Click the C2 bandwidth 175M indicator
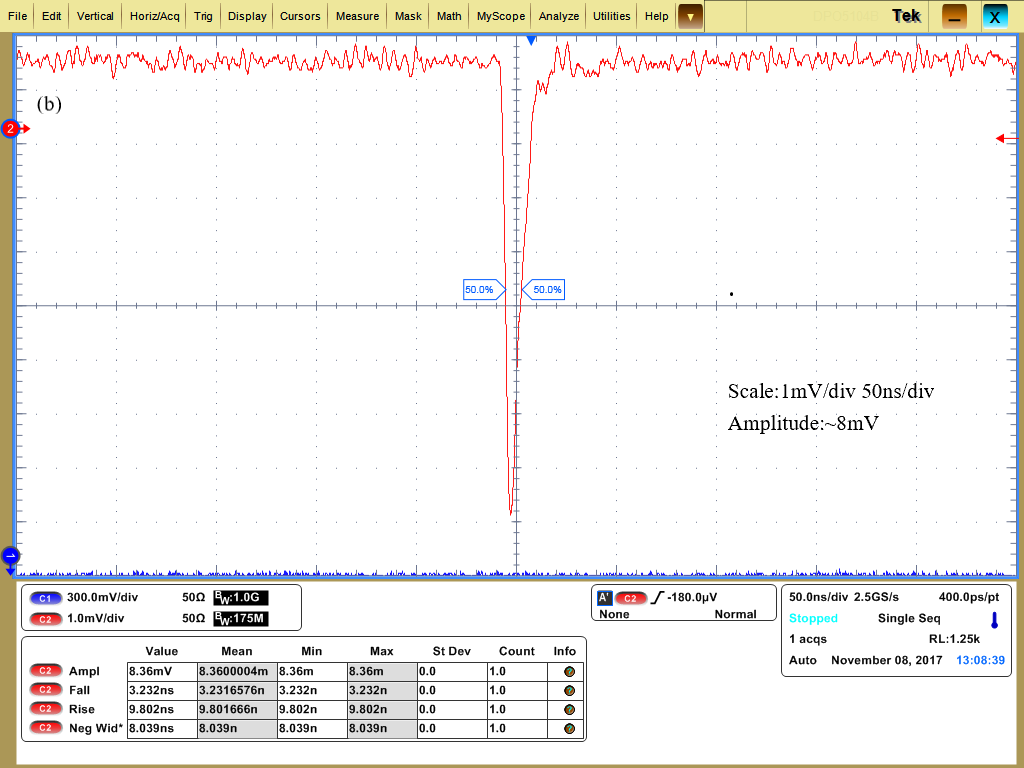The image size is (1024, 768). [240, 618]
